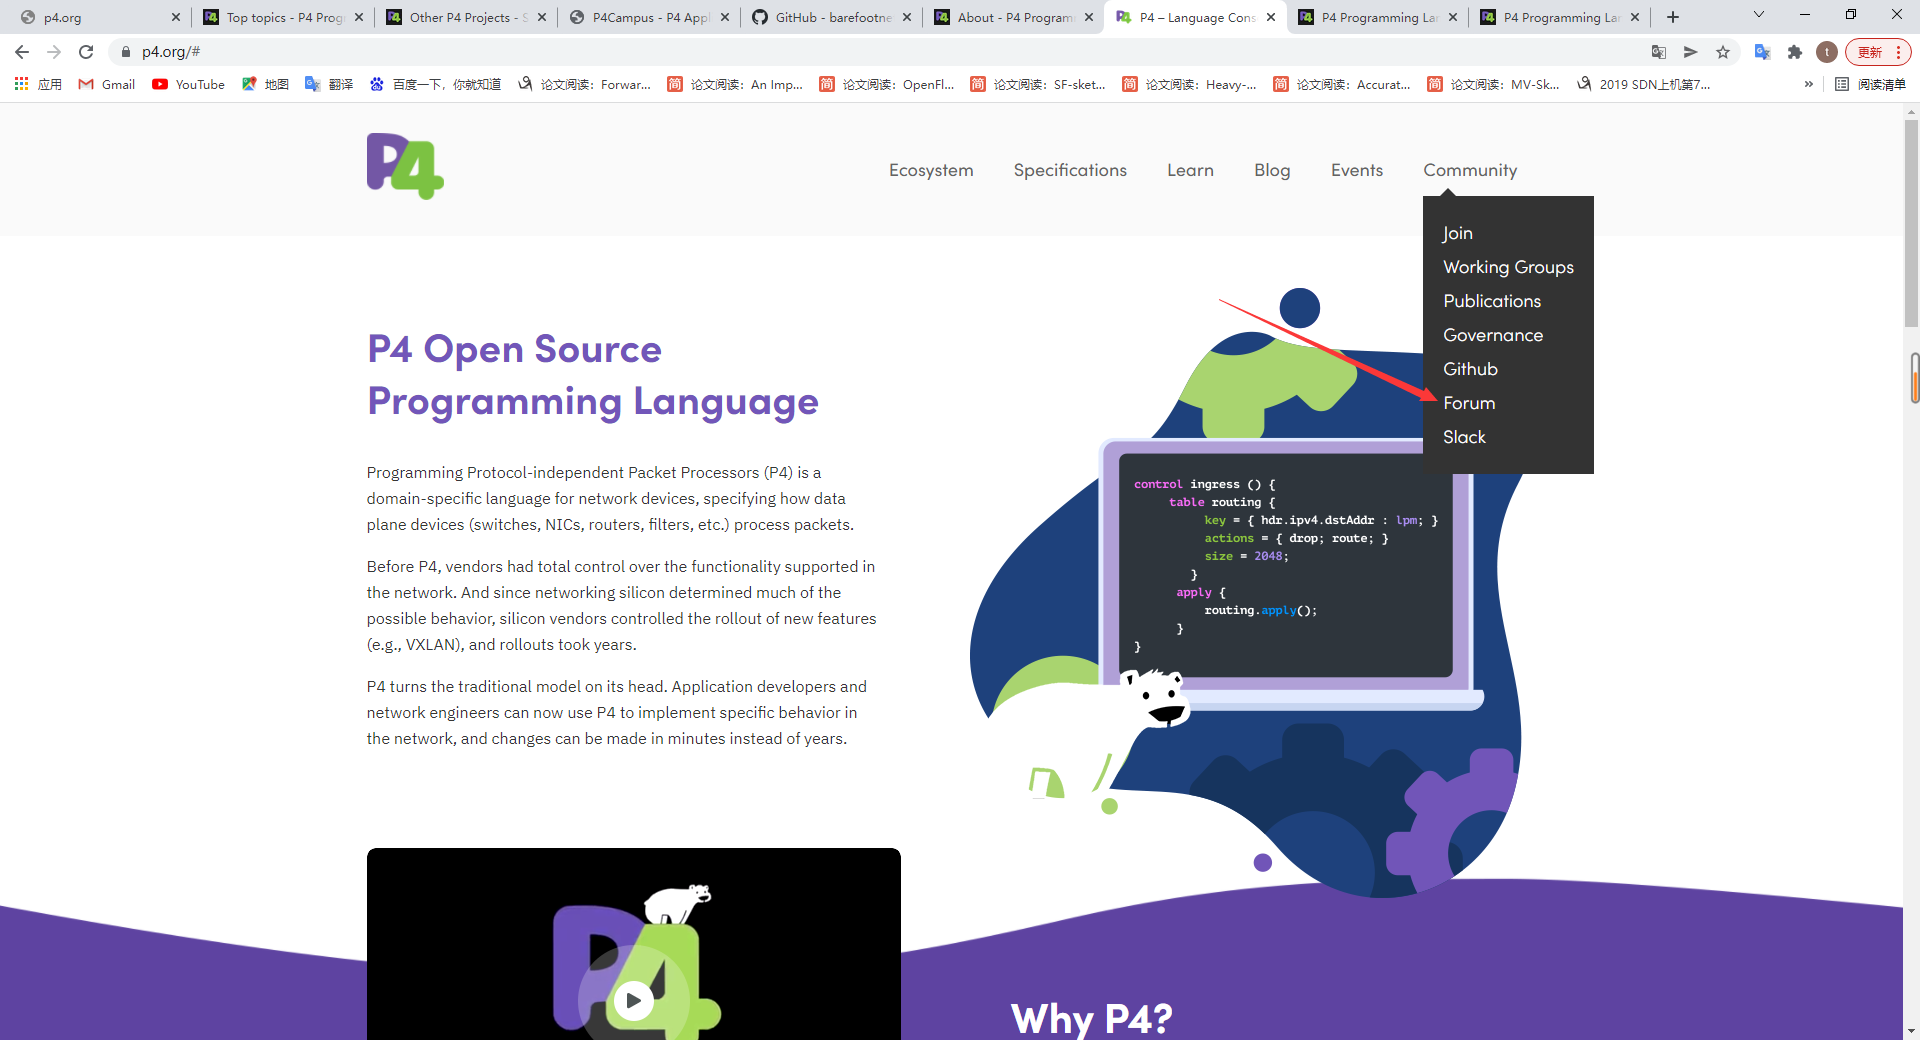Click the P4 video thumbnail
Viewport: 1920px width, 1040px height.
(x=633, y=944)
